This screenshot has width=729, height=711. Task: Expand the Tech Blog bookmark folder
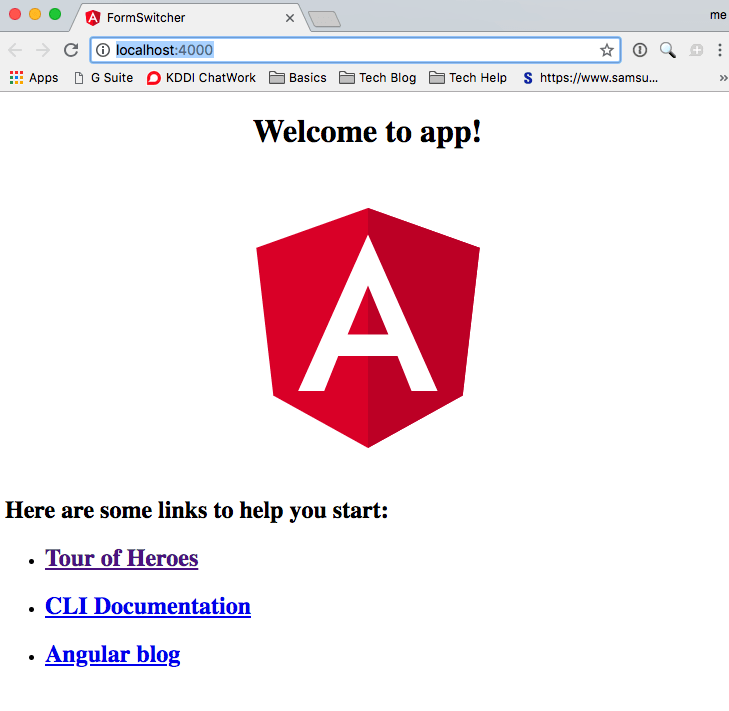tap(378, 78)
